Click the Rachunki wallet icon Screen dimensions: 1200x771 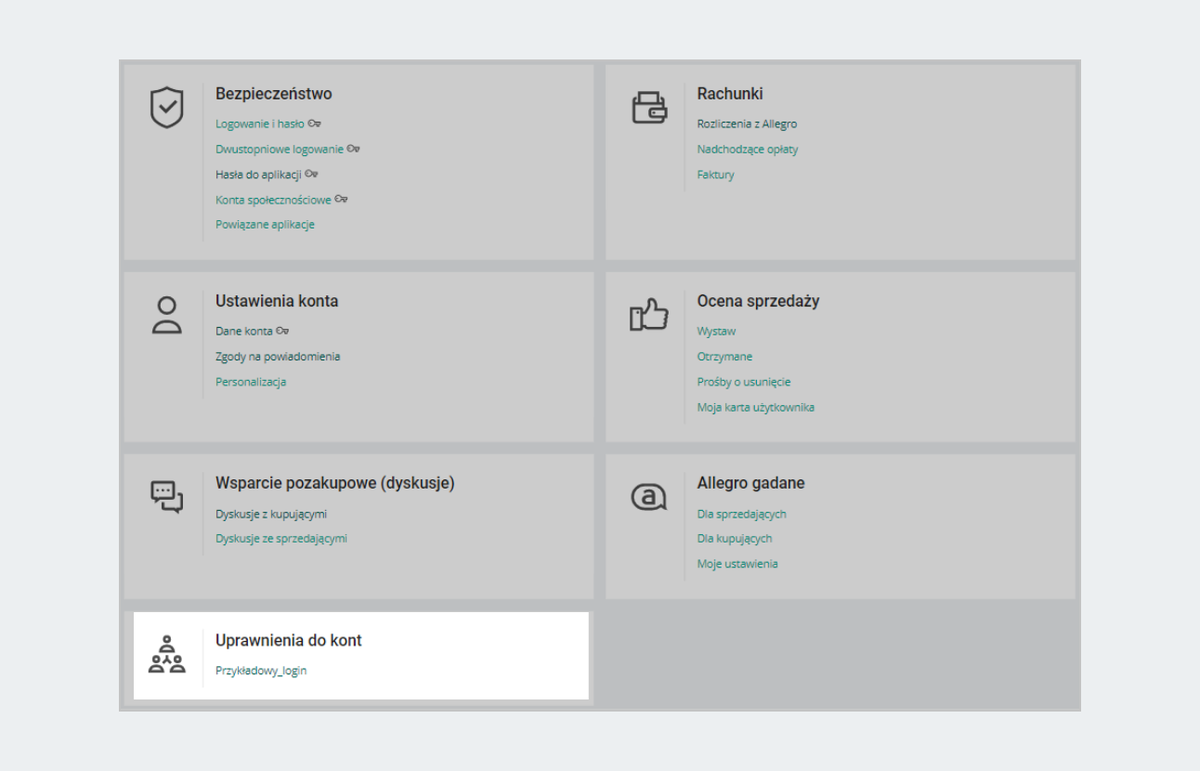point(649,107)
